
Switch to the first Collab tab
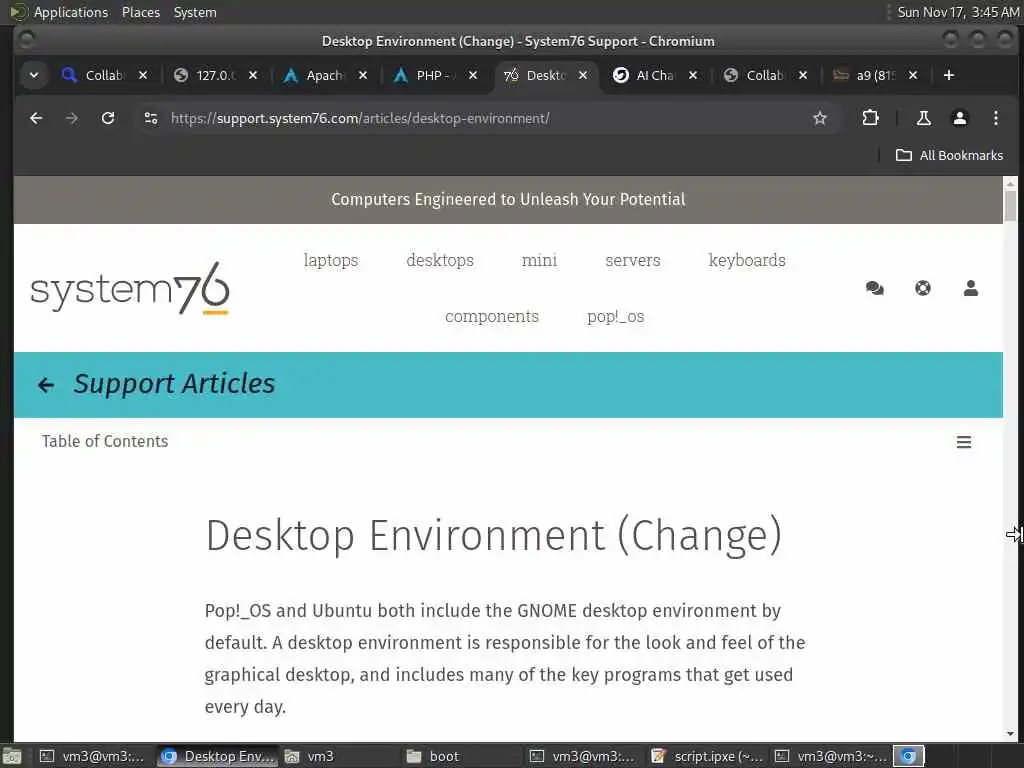click(x=104, y=75)
